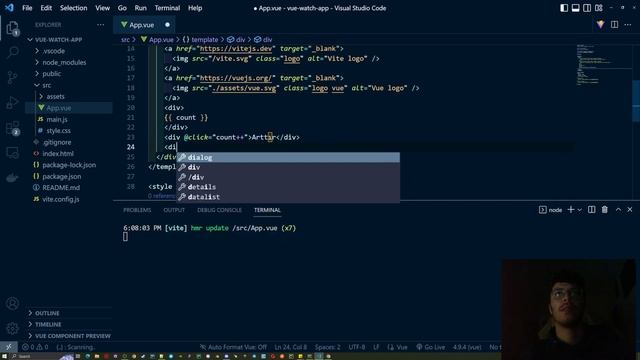Open the Docker view icon
The width and height of the screenshot is (640, 360).
13,178
